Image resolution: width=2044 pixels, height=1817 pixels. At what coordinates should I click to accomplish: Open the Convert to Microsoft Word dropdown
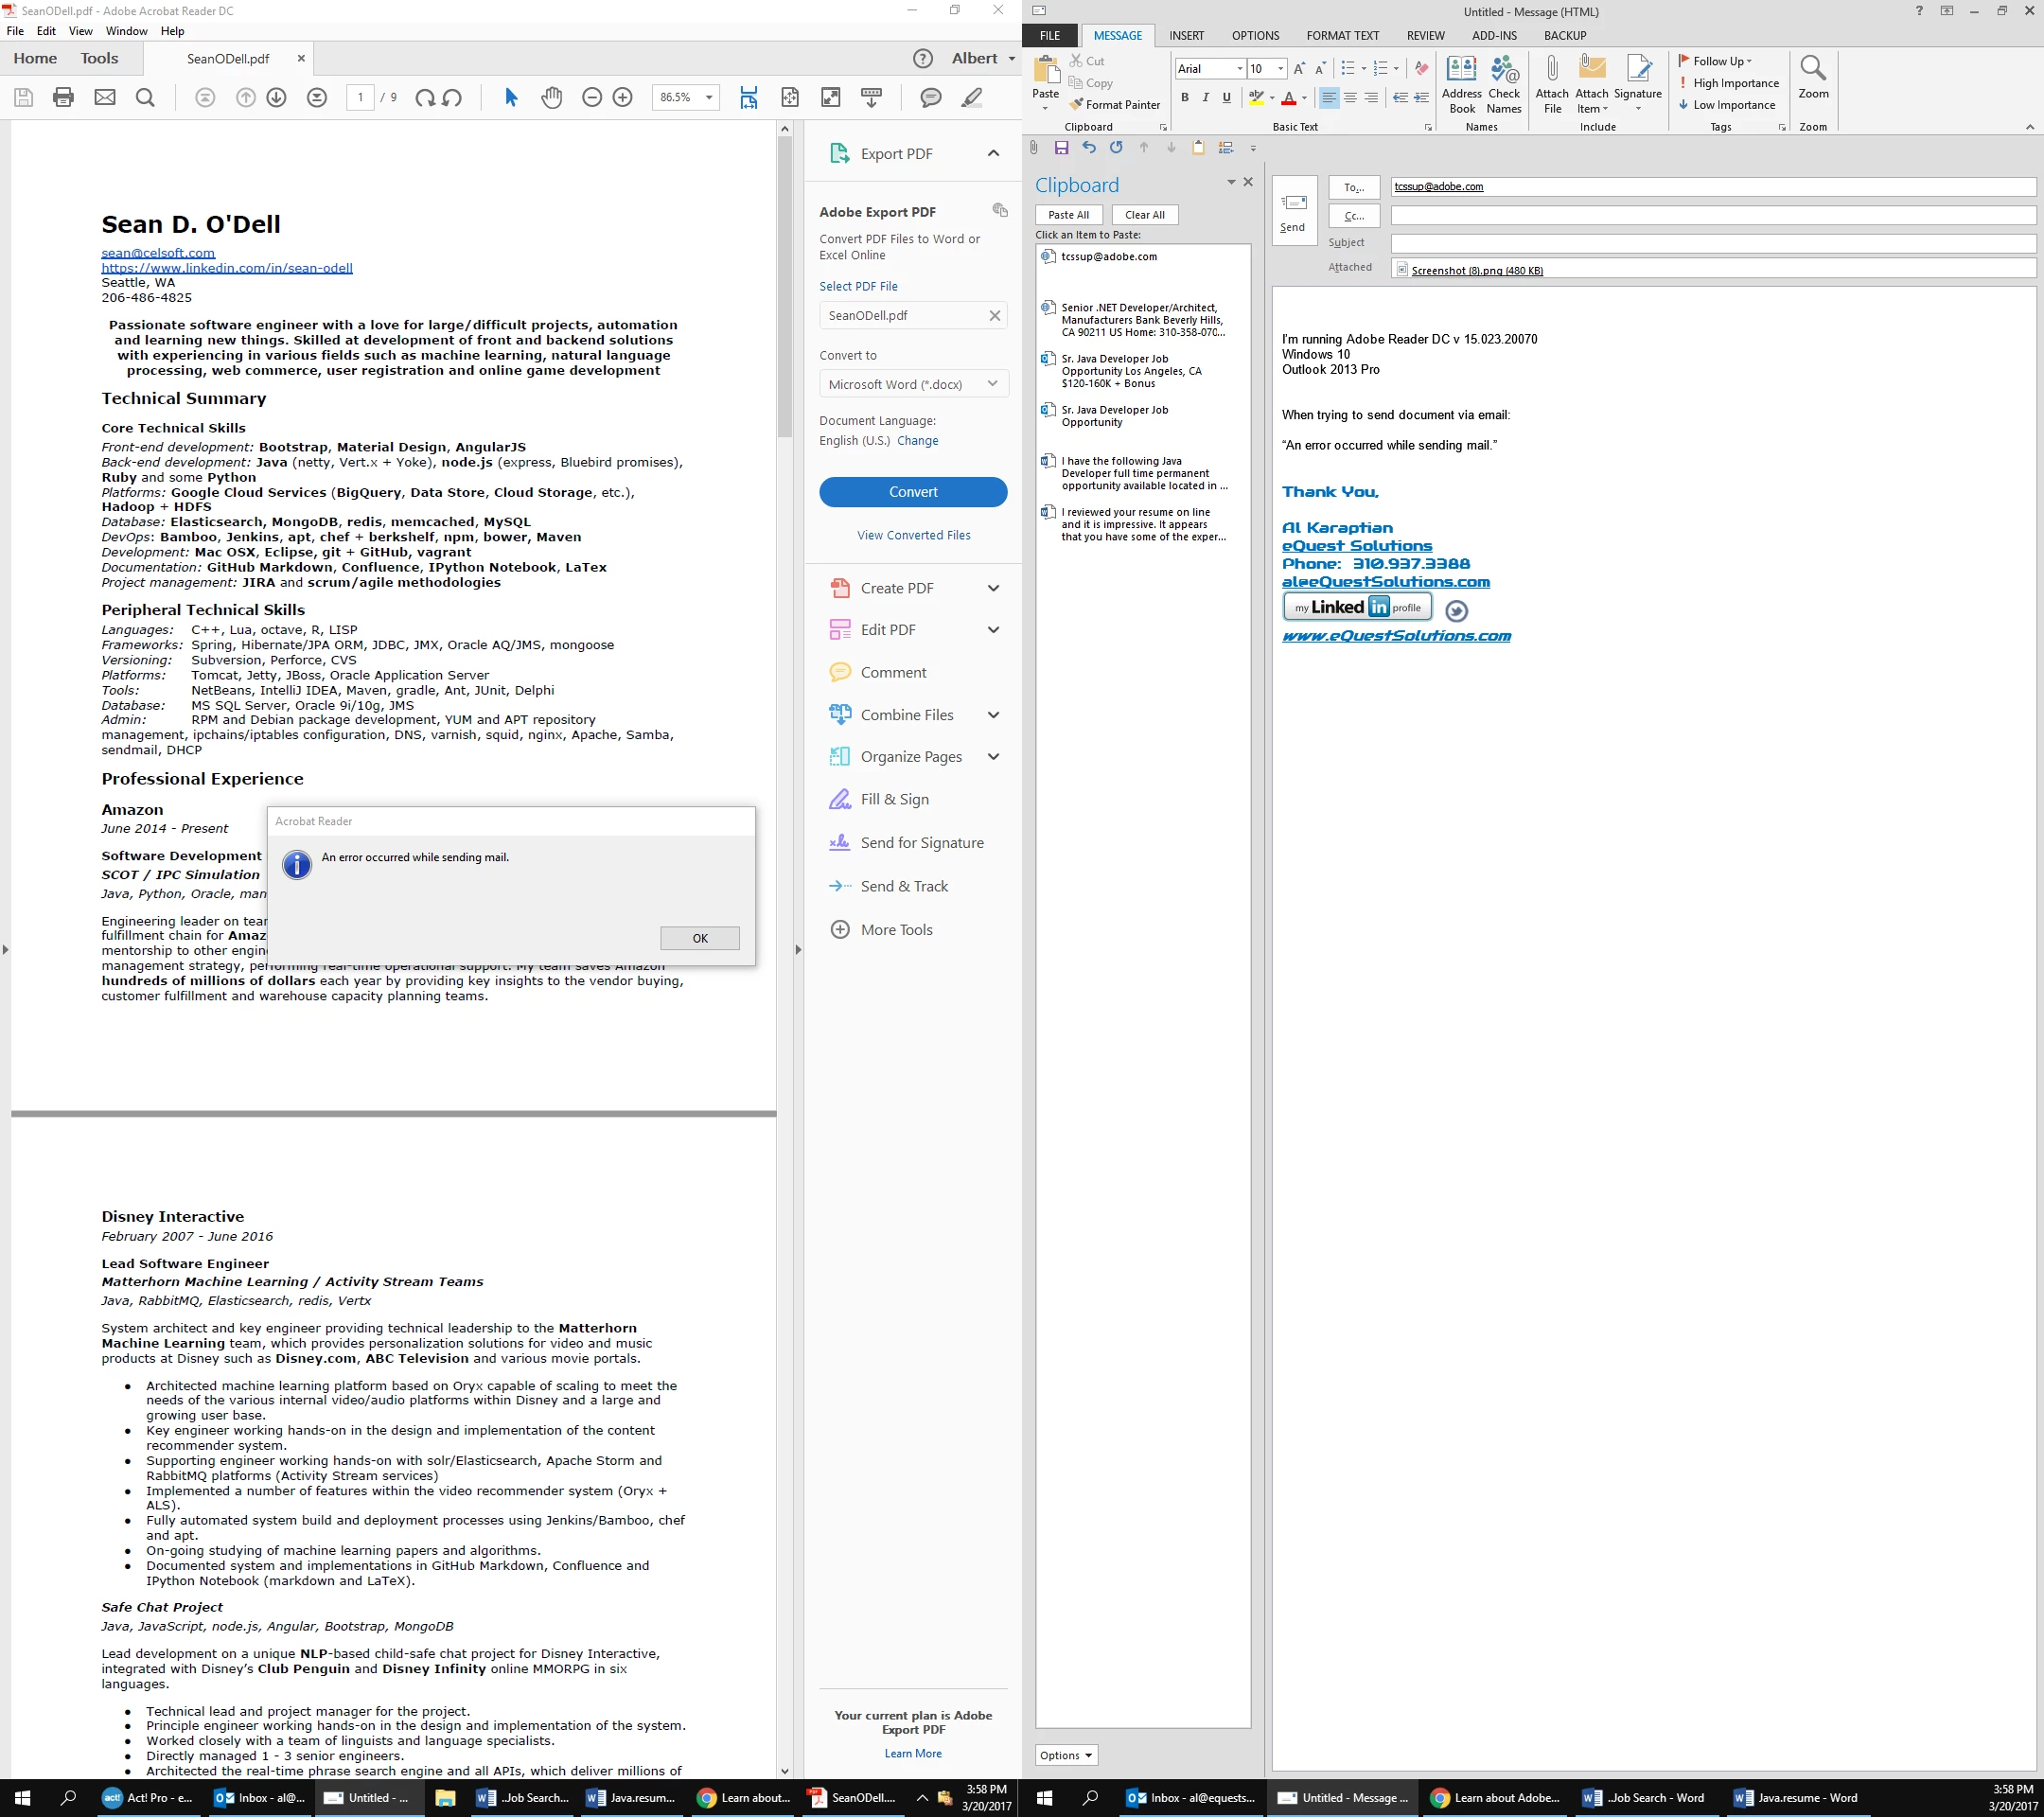click(x=912, y=384)
